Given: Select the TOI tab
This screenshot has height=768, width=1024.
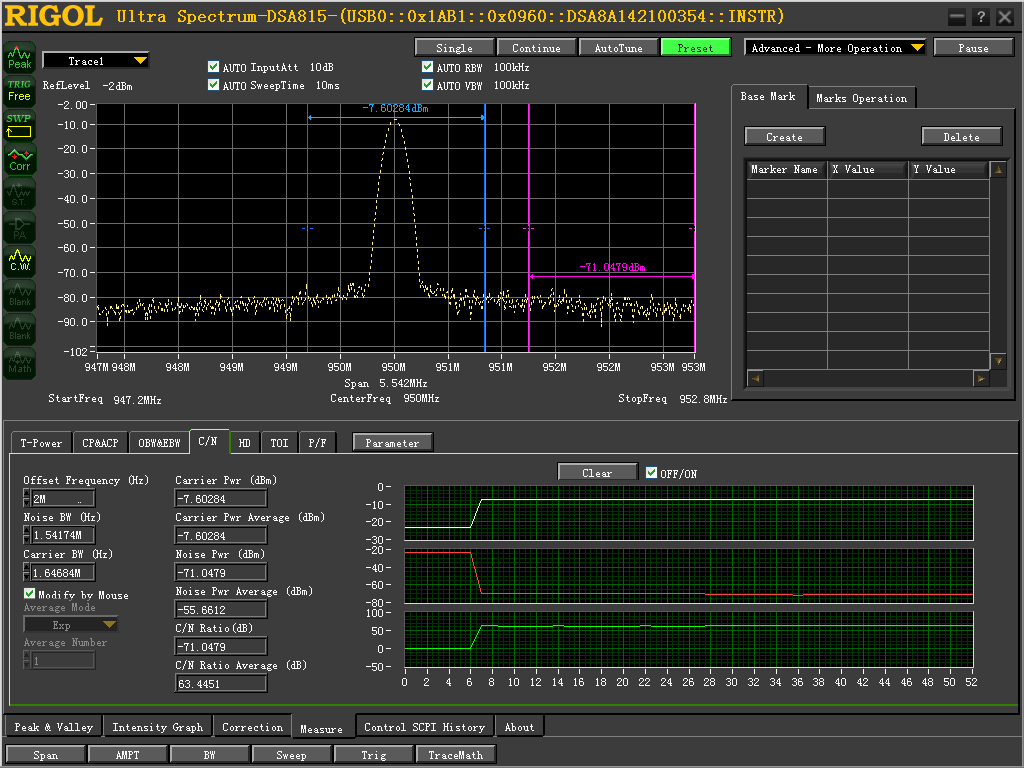Looking at the screenshot, I should point(280,443).
